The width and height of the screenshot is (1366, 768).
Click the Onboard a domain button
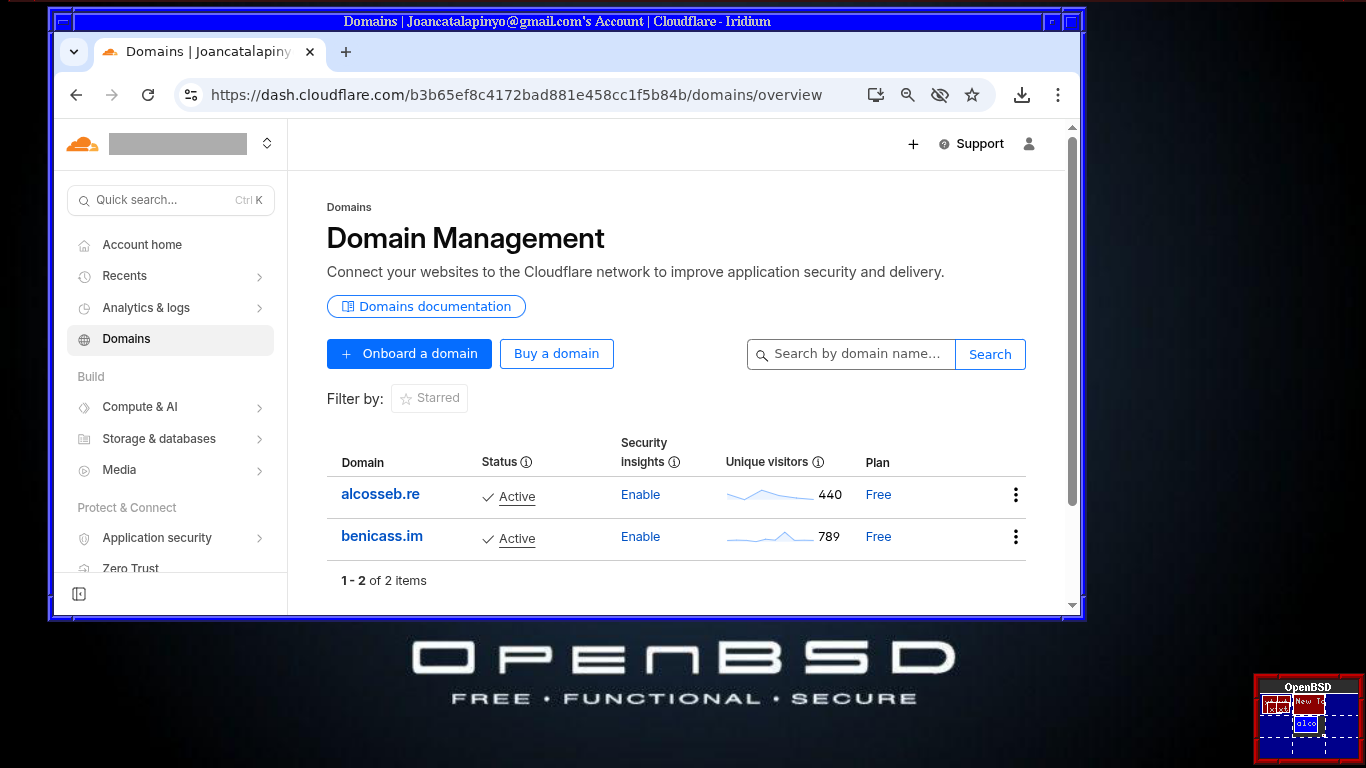(409, 354)
